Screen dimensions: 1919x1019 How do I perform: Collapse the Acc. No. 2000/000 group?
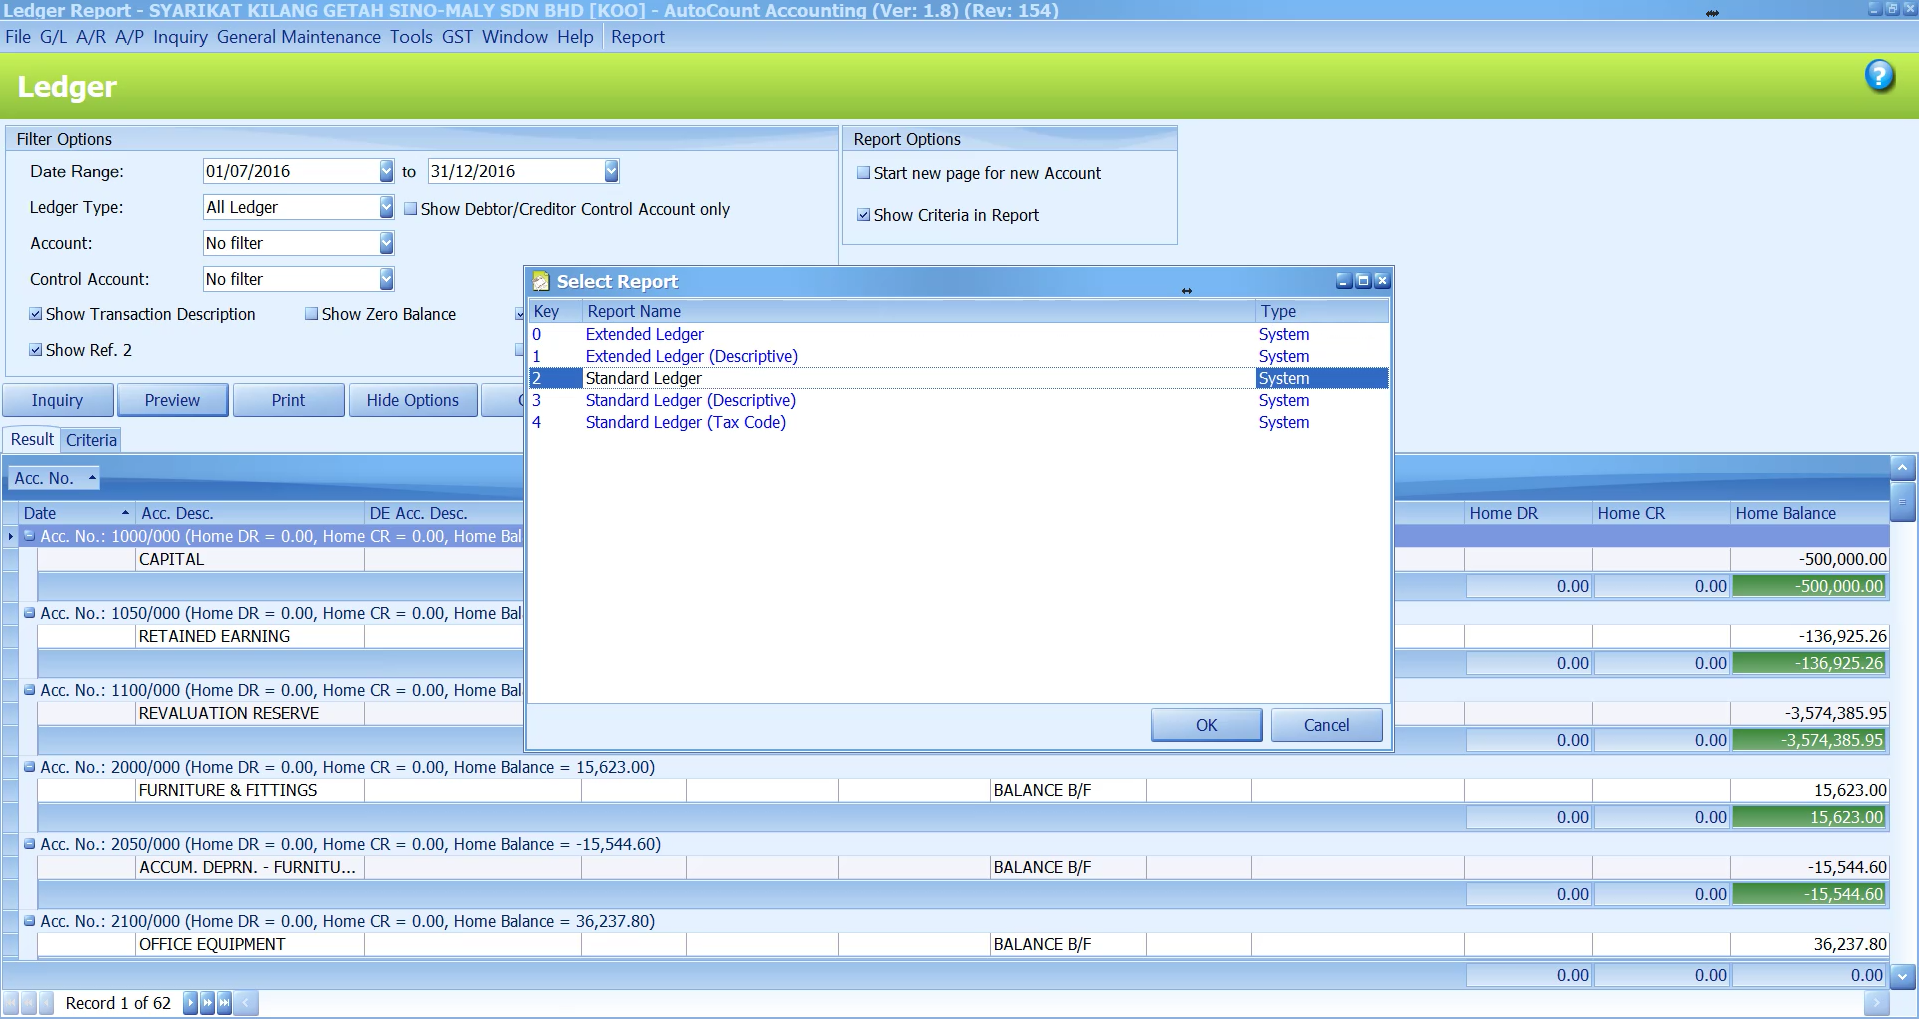pyautogui.click(x=30, y=767)
